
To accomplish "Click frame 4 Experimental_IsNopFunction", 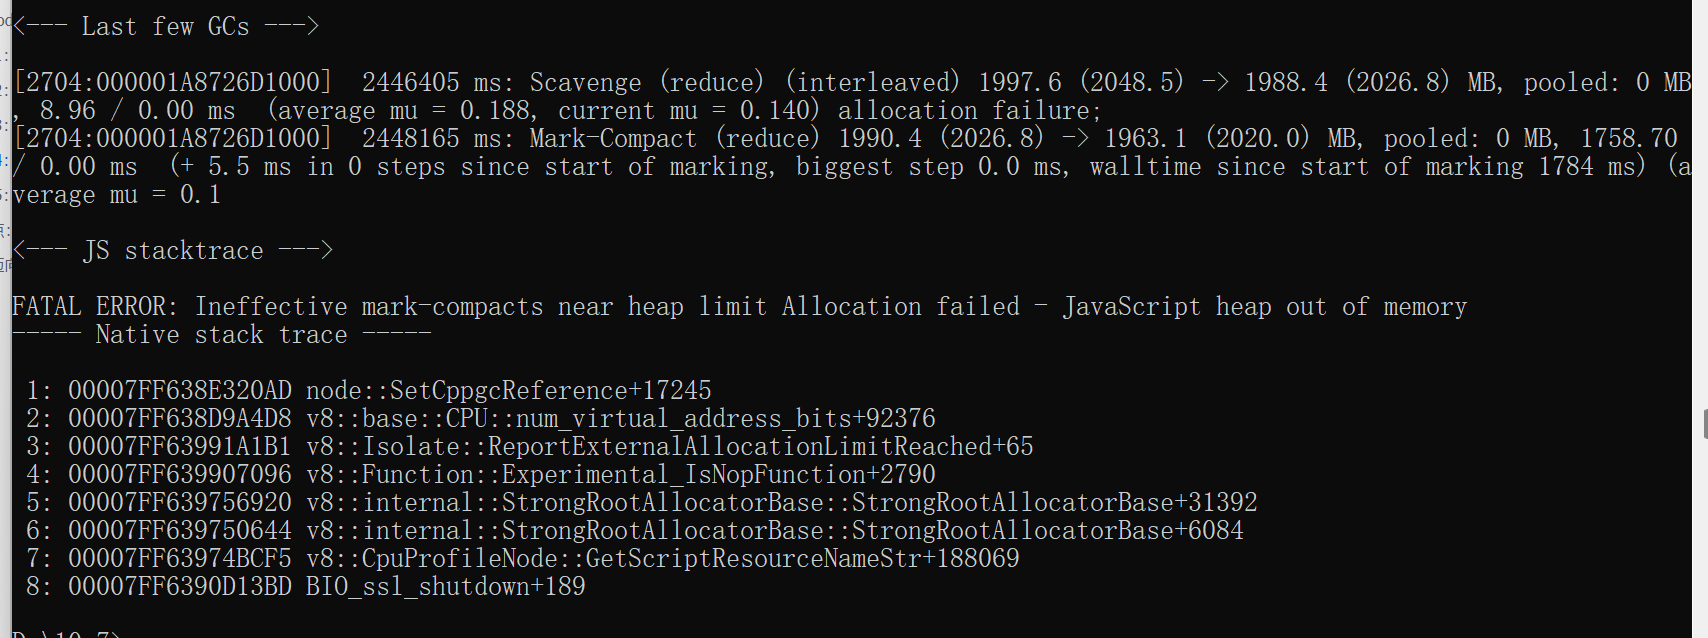I will pos(620,475).
